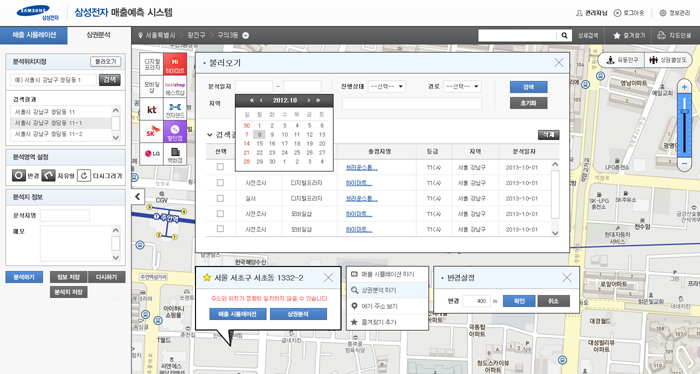This screenshot has height=374, width=700.
Task: Go to previous year in calendar
Action: tap(252, 101)
